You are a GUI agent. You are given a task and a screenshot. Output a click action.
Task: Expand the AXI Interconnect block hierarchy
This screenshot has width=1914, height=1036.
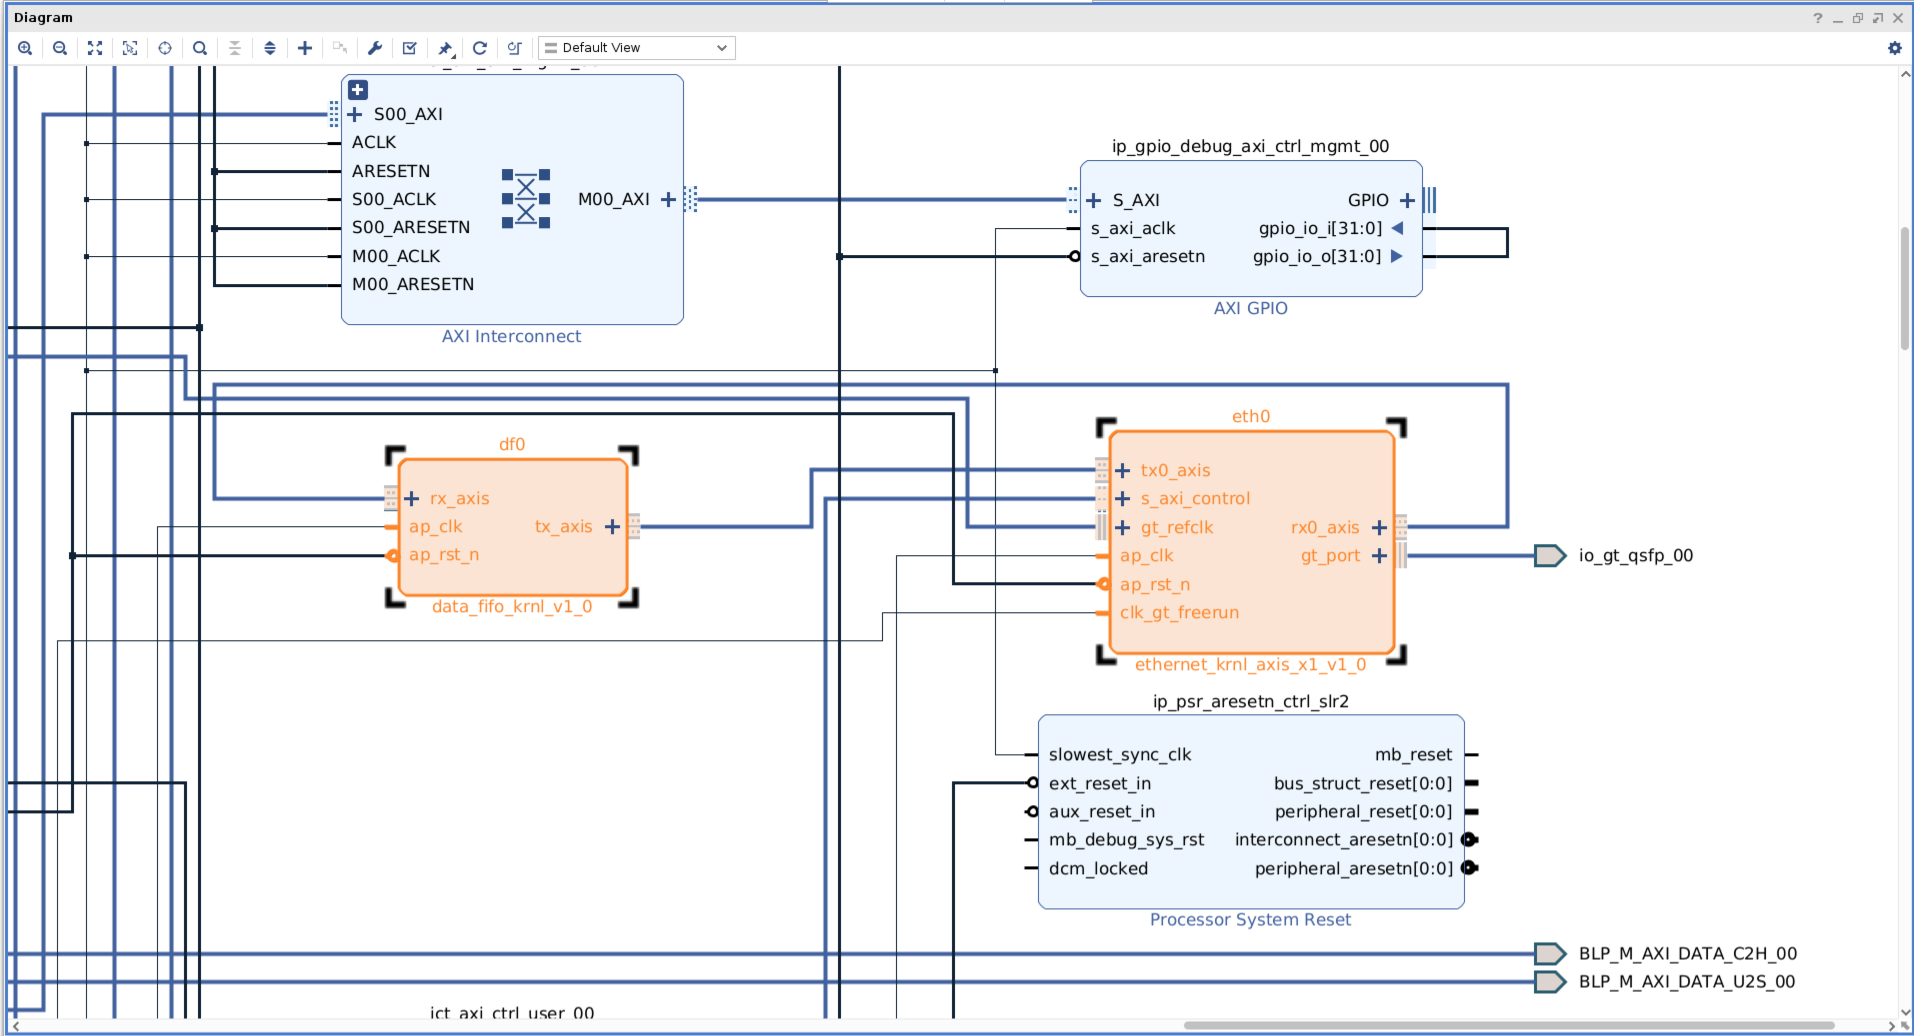point(358,90)
